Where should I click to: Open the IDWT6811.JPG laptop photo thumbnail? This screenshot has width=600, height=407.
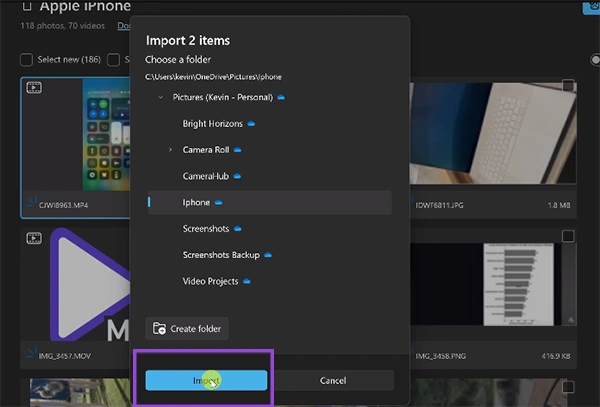click(x=493, y=133)
